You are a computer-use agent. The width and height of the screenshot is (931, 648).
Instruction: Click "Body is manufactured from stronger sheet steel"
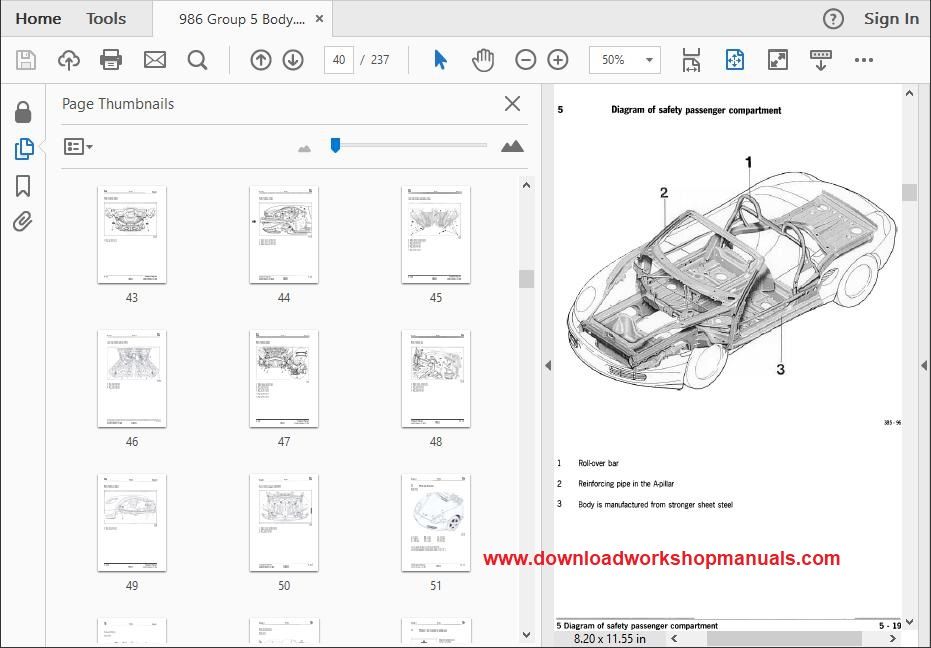pos(655,504)
